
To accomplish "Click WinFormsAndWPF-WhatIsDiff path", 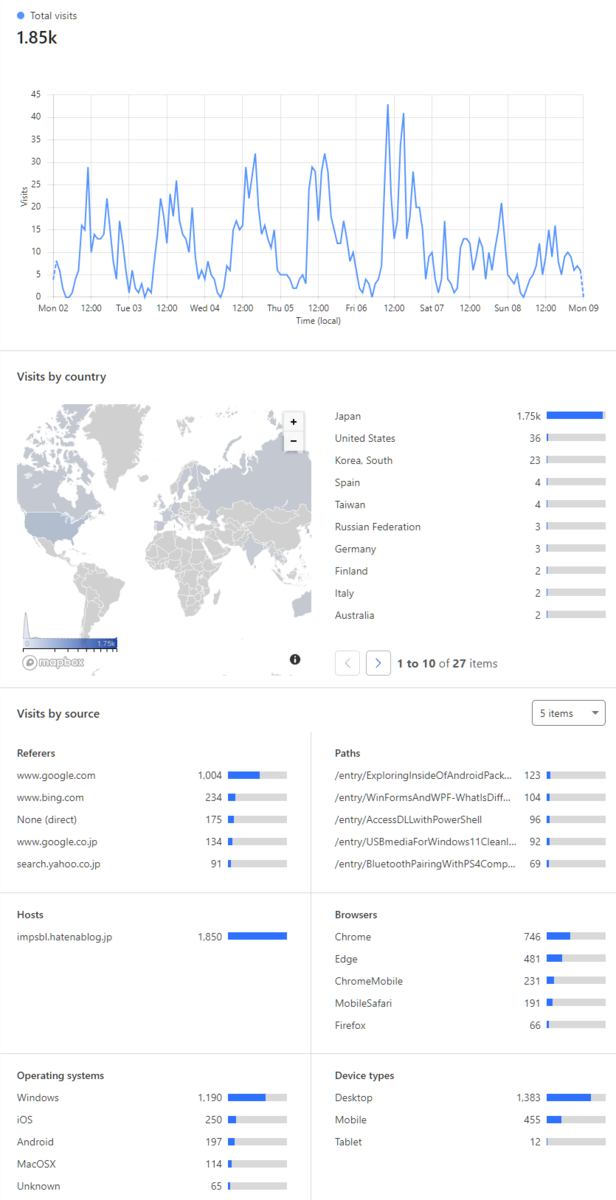I will (x=423, y=797).
